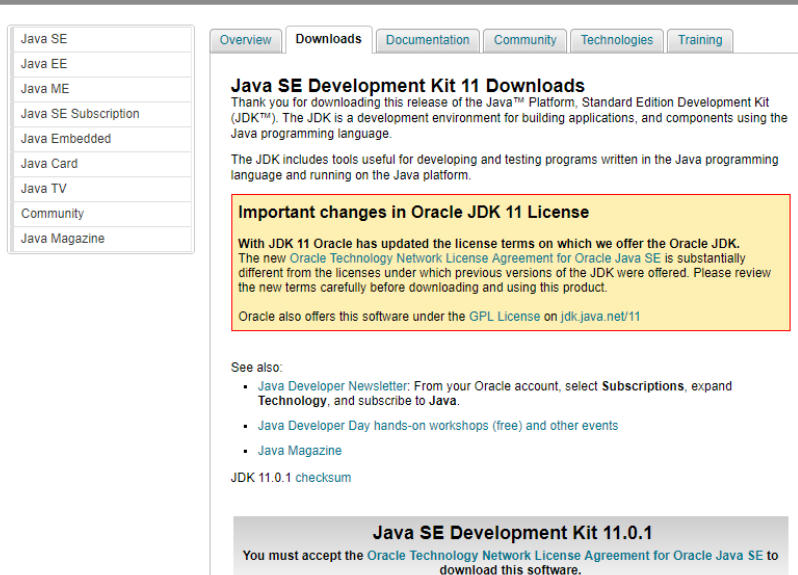This screenshot has width=798, height=575.
Task: Visit the jdk.java.net/11 link
Action: coord(600,316)
